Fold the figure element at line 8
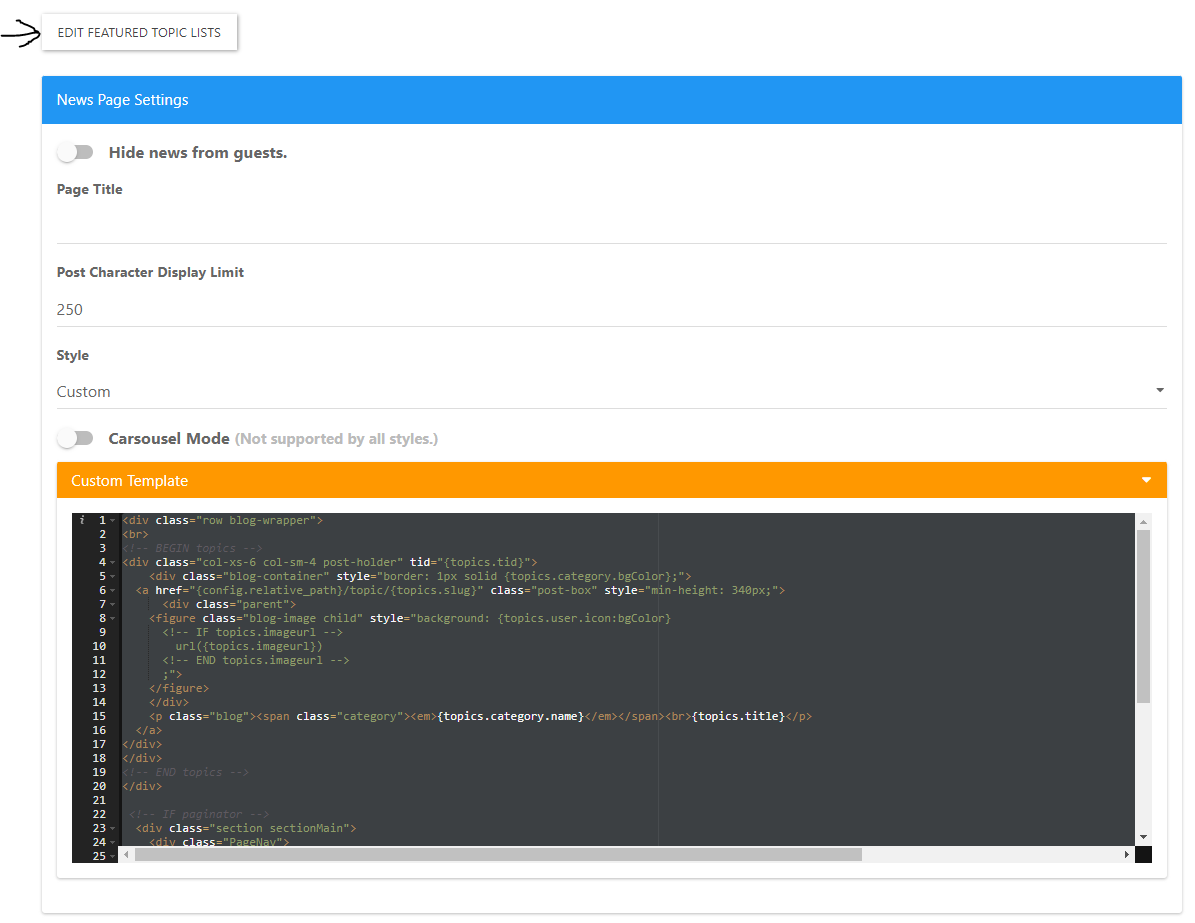Image resolution: width=1195 pixels, height=923 pixels. coord(113,619)
